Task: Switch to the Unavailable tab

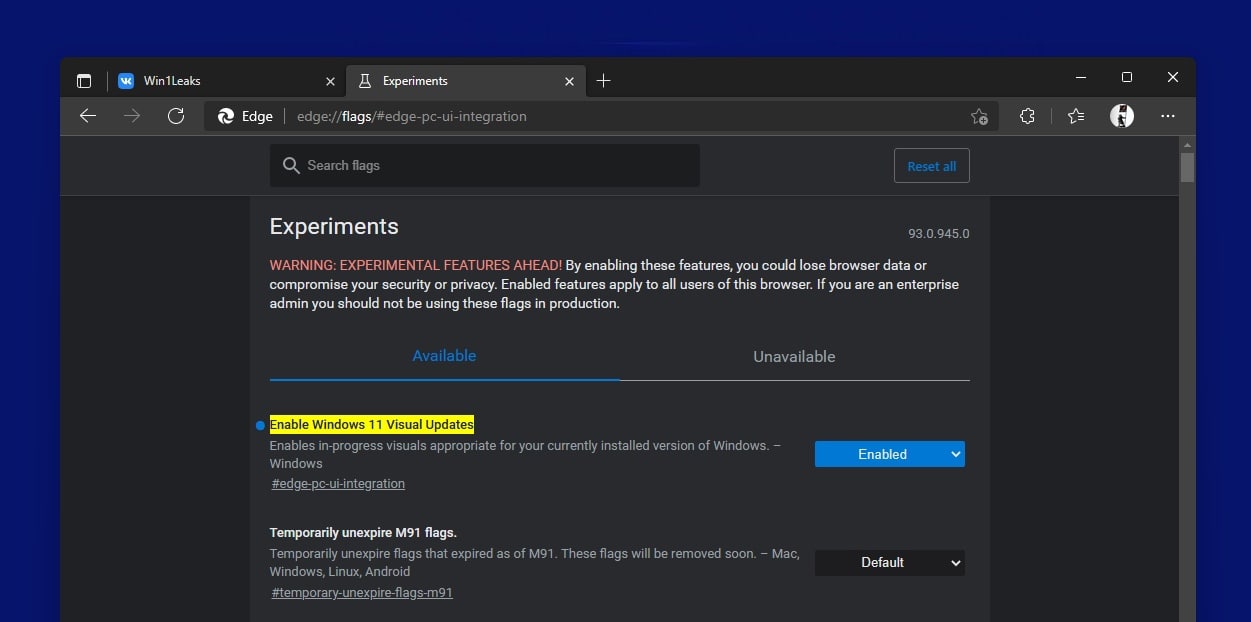Action: [794, 356]
